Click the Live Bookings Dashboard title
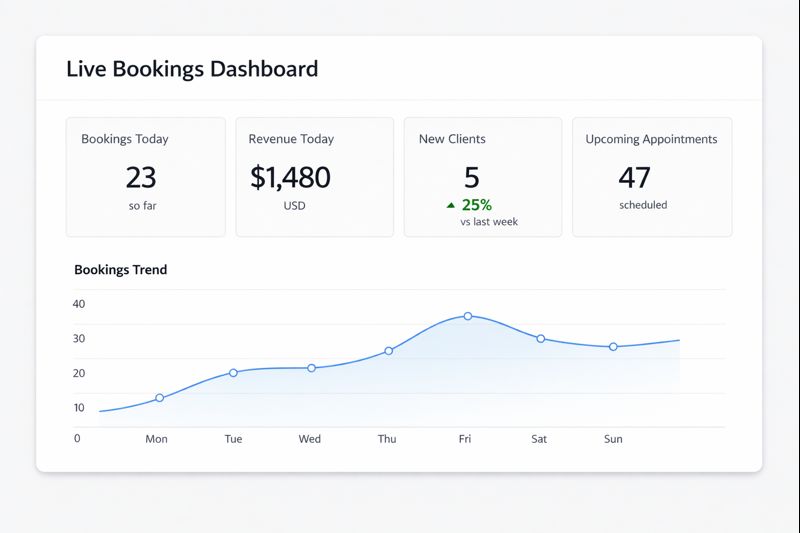 point(192,69)
